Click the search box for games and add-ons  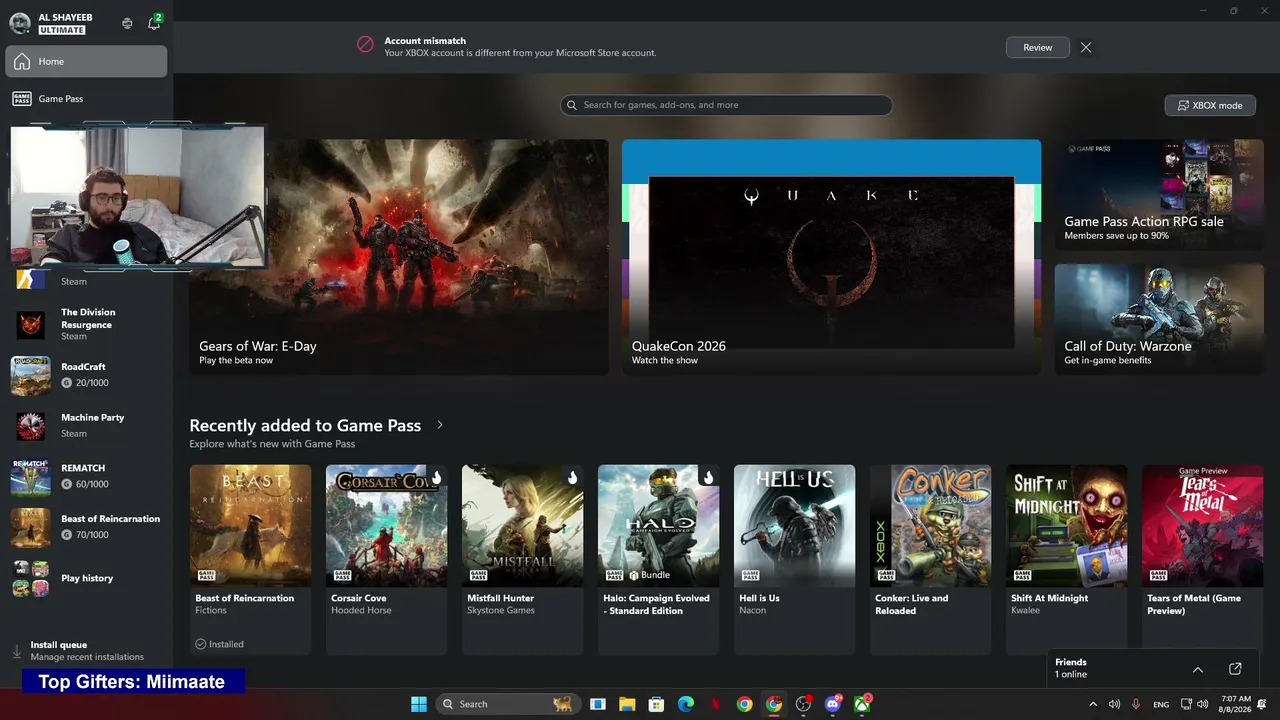[x=726, y=105]
